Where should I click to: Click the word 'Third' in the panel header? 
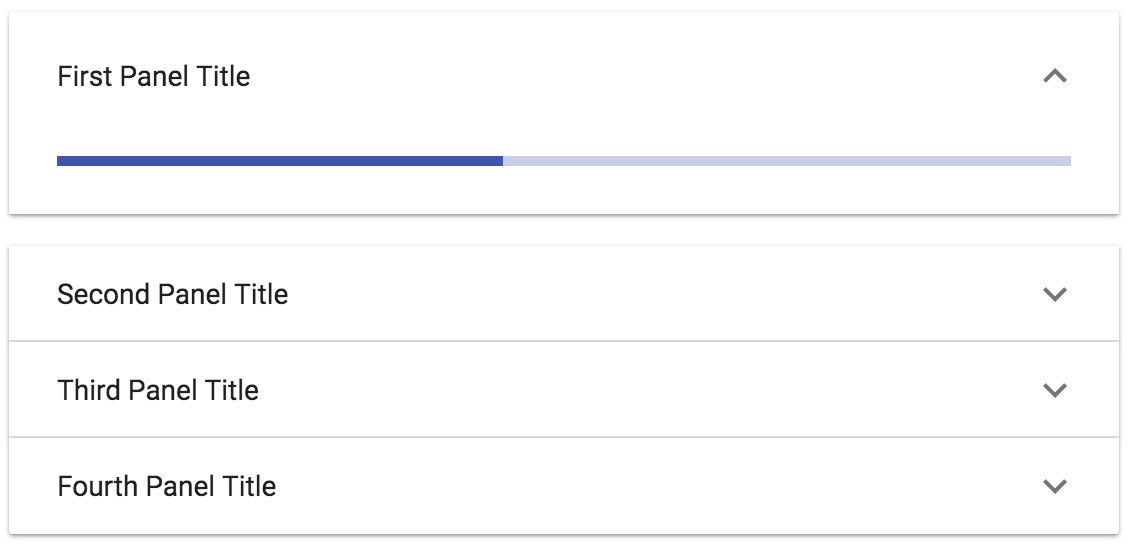coord(90,390)
